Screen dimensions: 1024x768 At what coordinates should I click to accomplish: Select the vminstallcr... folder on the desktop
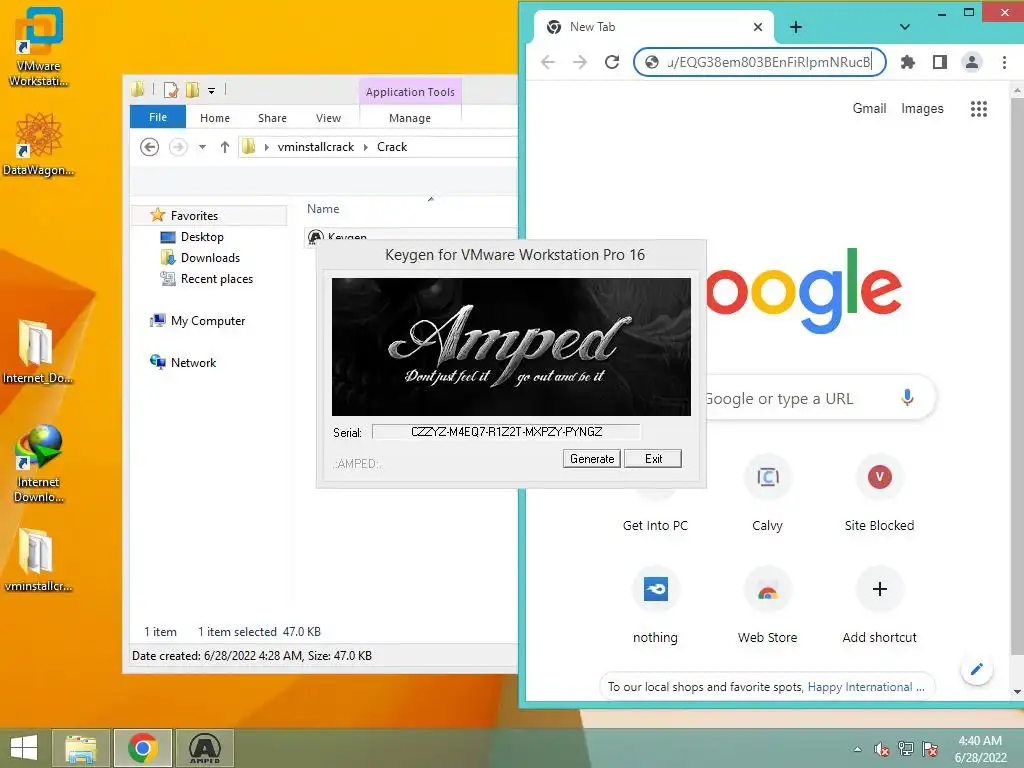38,560
